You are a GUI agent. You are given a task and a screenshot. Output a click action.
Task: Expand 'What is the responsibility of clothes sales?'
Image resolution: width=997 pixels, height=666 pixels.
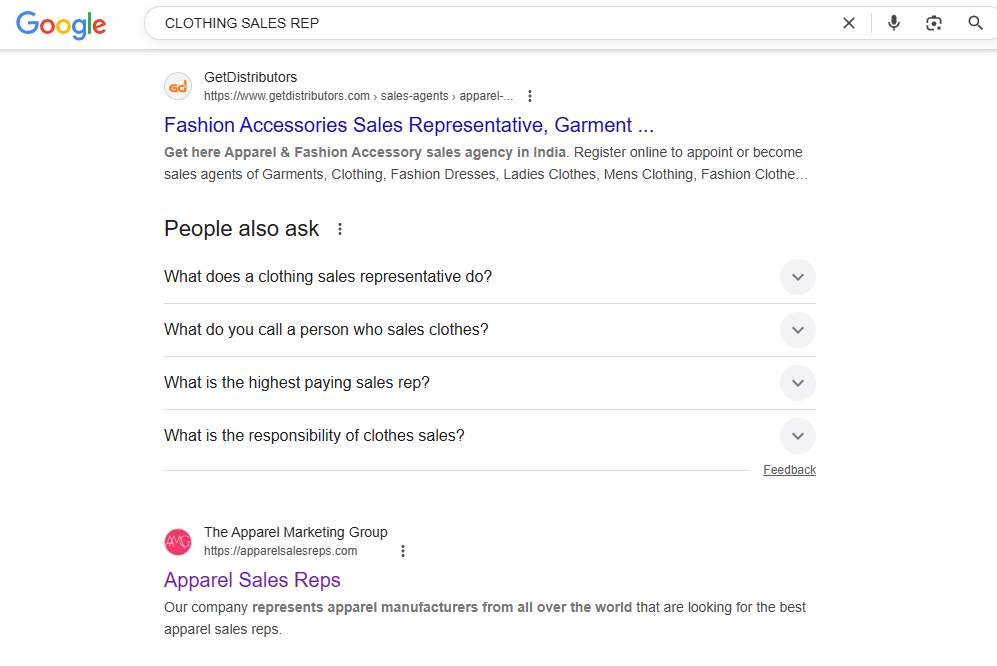(x=490, y=436)
